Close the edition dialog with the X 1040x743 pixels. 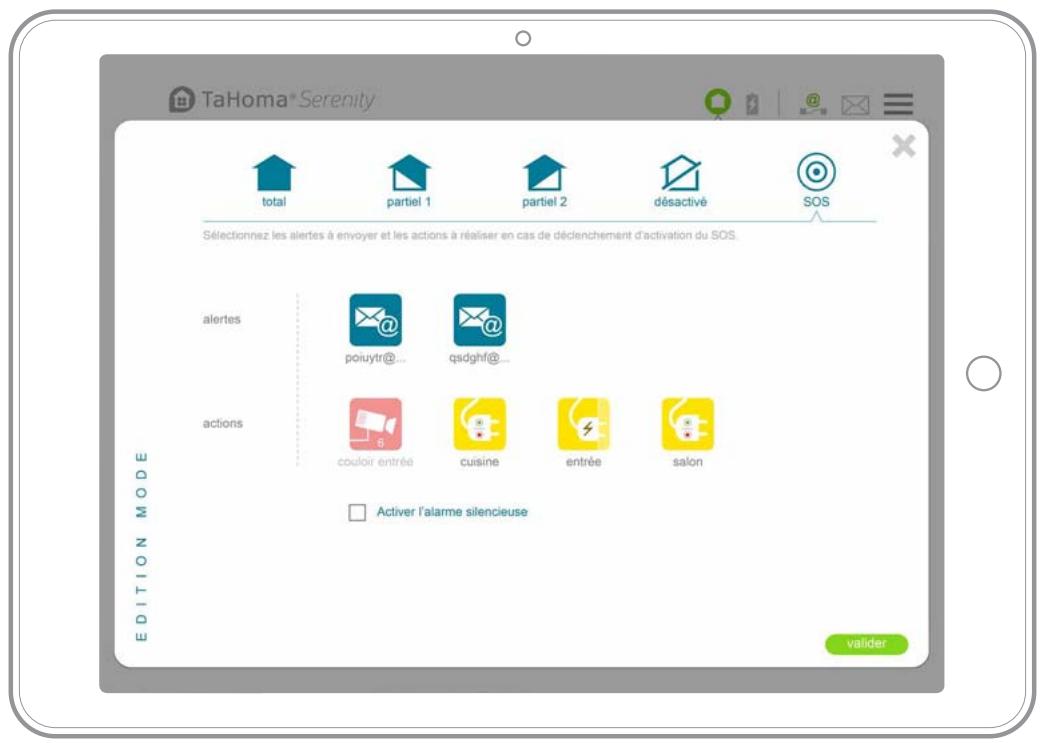pos(903,146)
